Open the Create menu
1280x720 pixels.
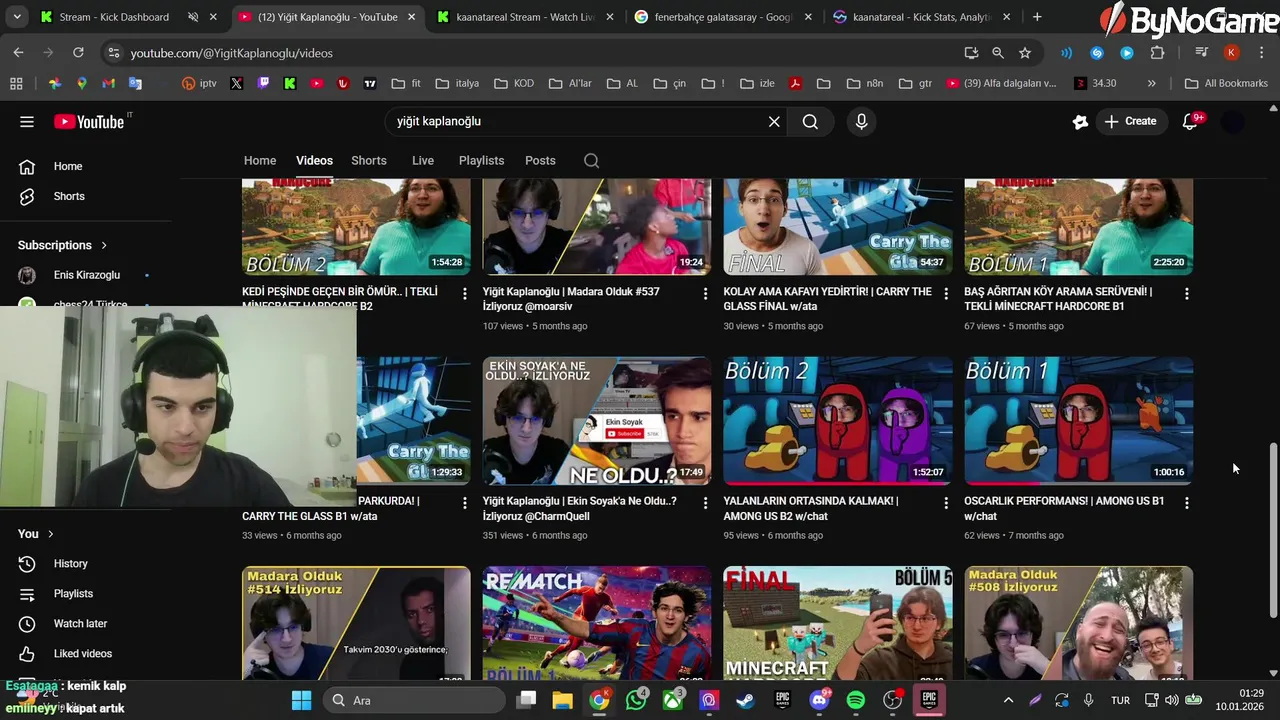coord(1131,121)
